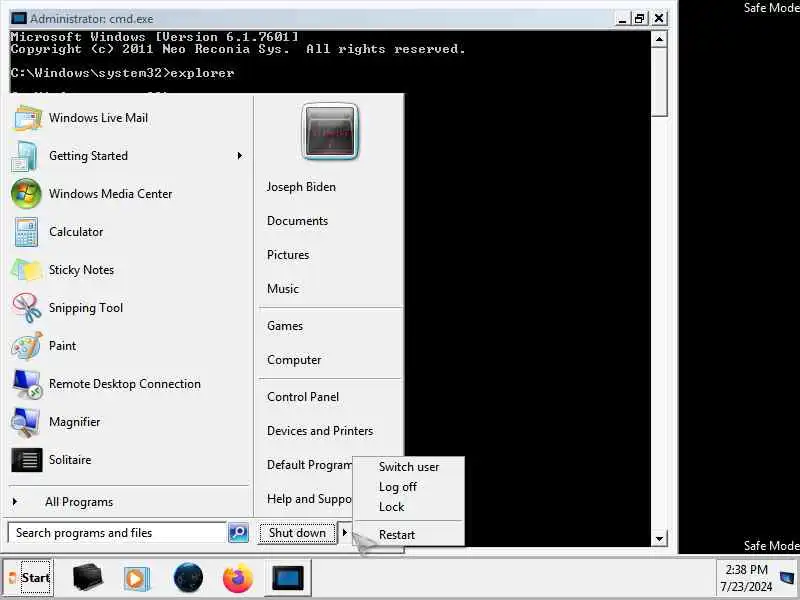Open Windows Media Center icon
800x600 pixels.
[x=26, y=194]
